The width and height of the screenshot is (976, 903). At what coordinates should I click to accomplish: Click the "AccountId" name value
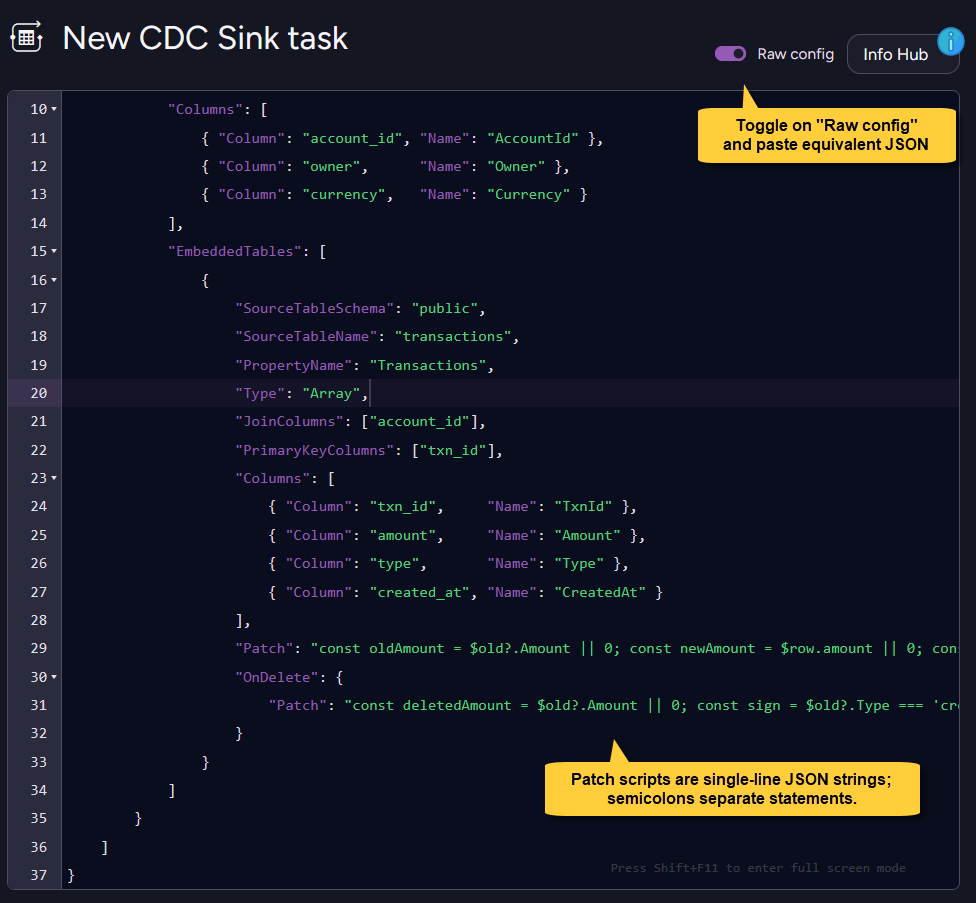point(533,138)
